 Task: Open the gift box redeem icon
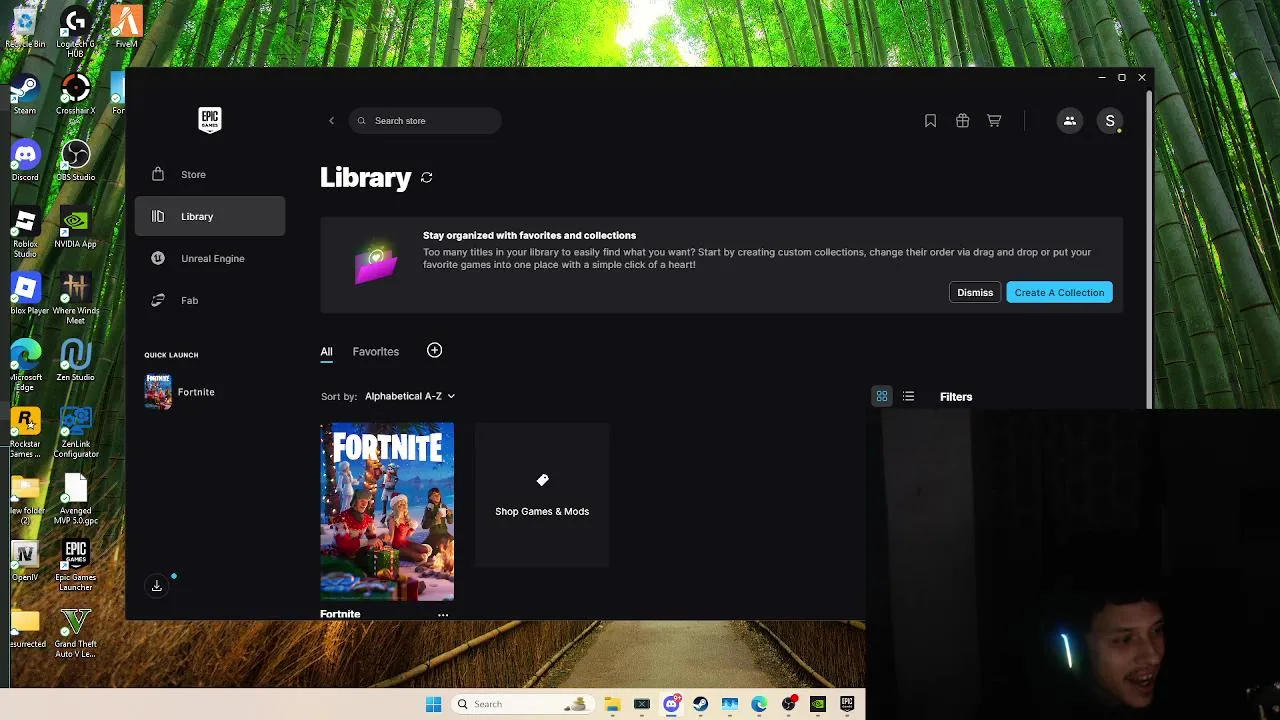point(962,121)
